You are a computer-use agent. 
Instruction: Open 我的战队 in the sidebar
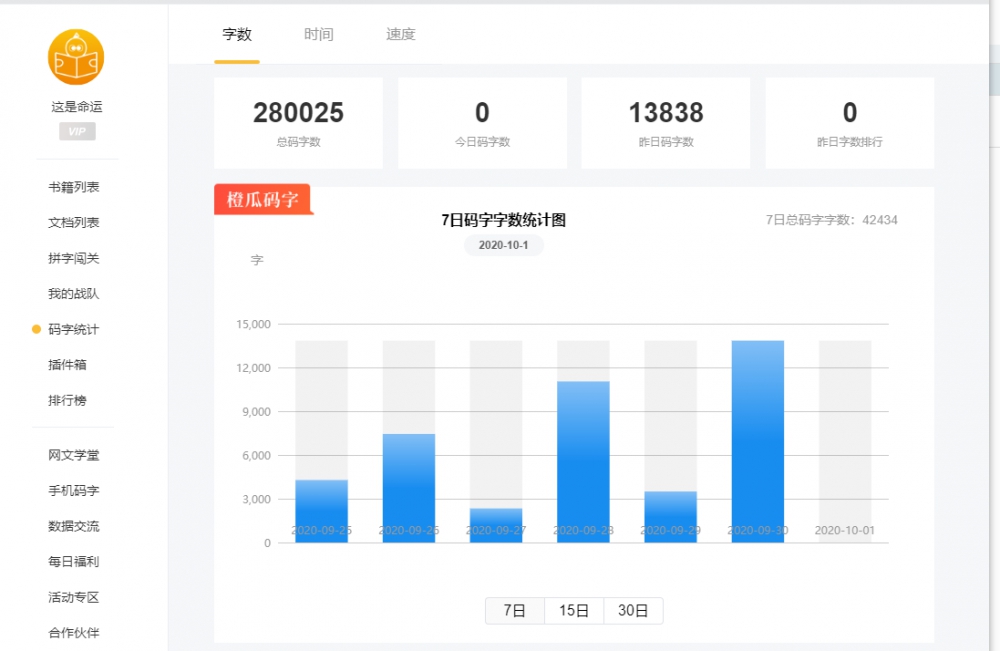click(x=74, y=294)
